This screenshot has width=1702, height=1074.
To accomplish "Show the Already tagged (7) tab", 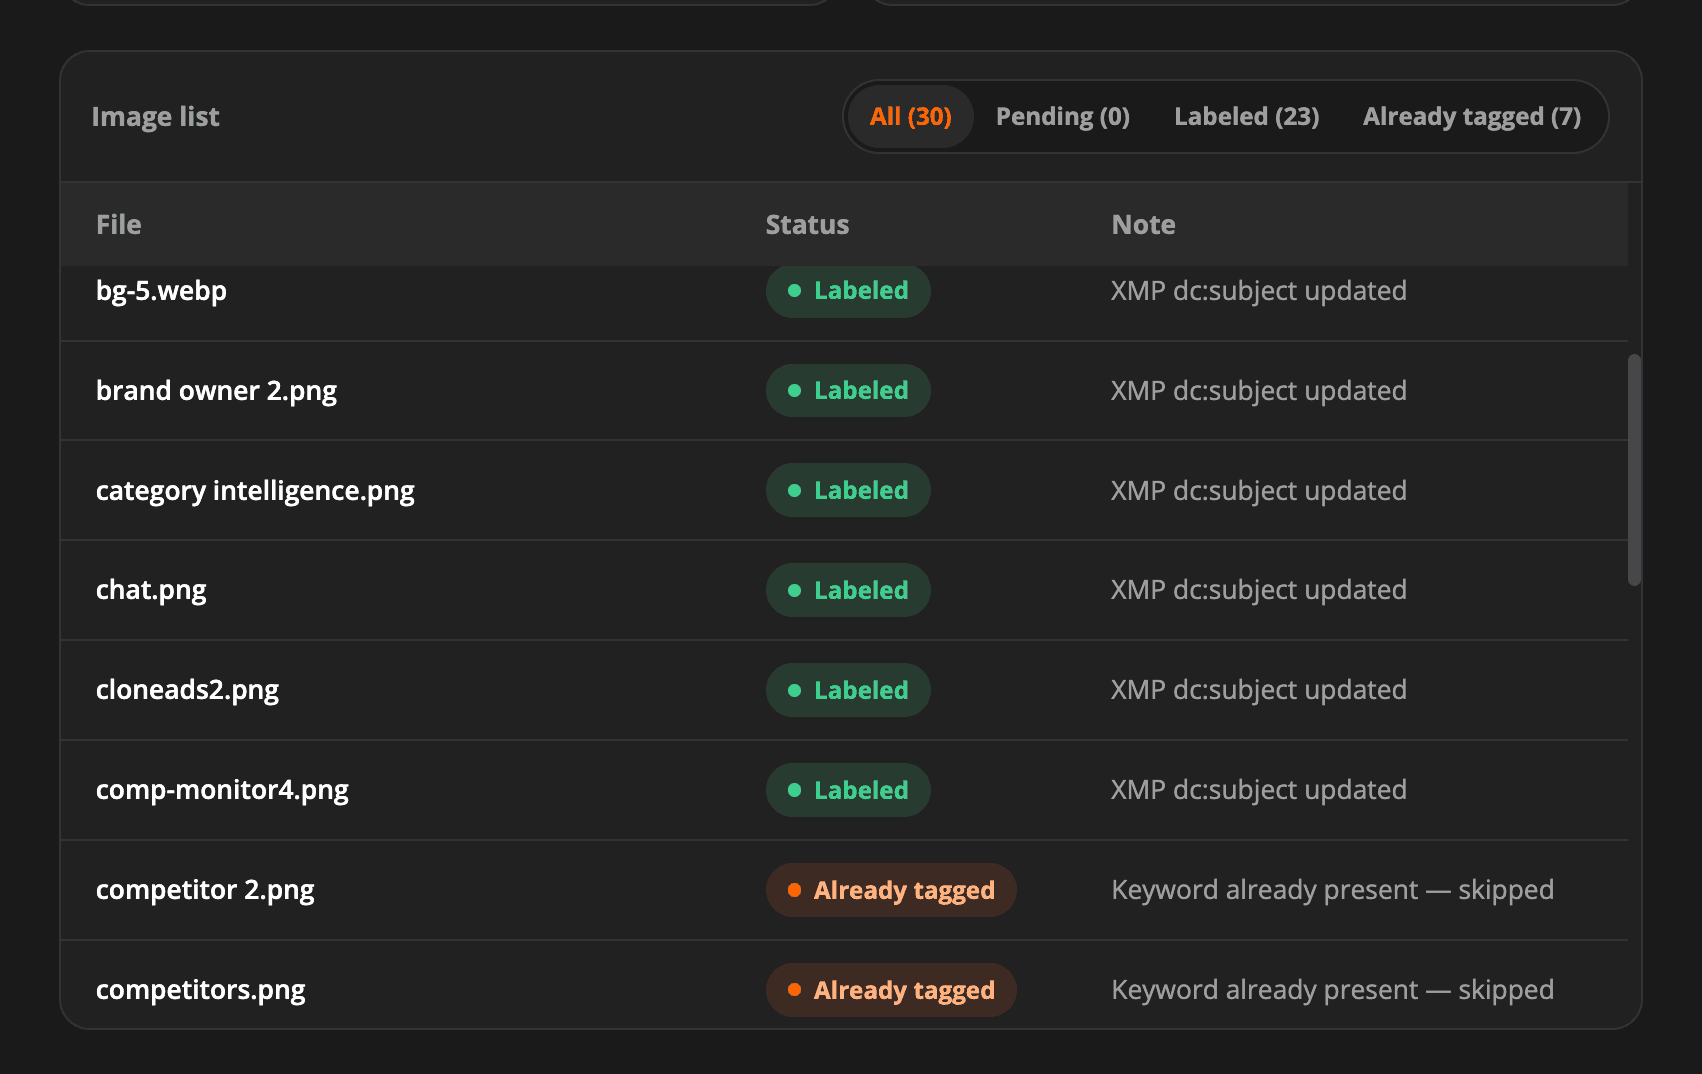I will 1471,117.
